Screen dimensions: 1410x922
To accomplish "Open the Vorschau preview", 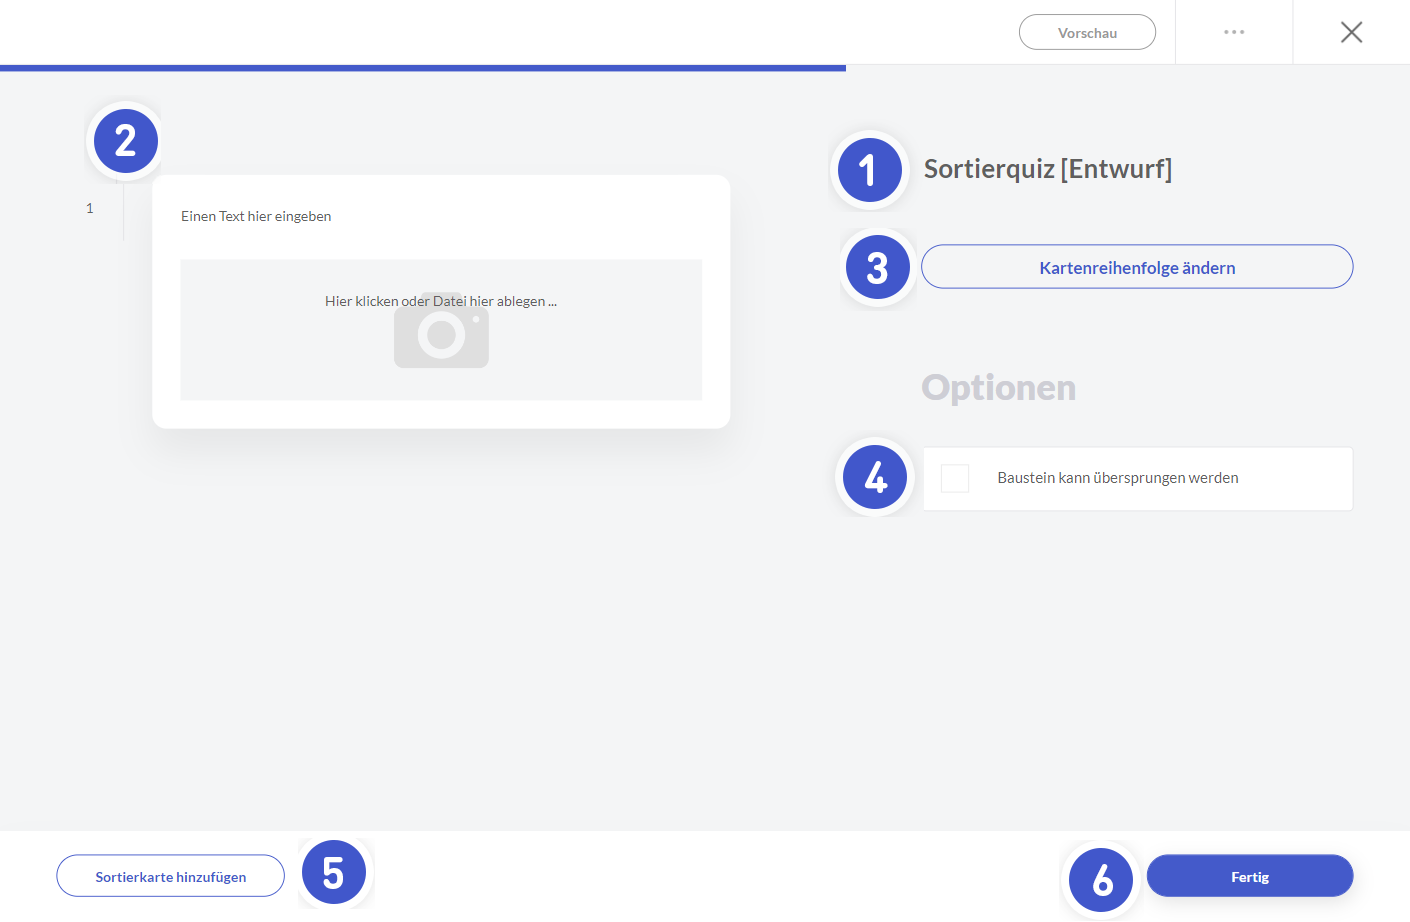I will [x=1087, y=32].
